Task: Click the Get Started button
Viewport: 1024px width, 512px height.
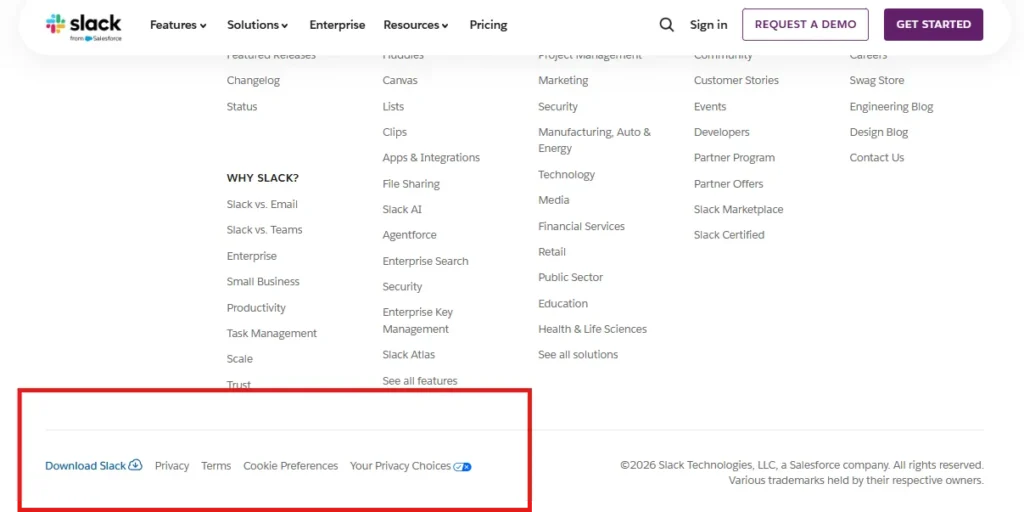Action: click(x=933, y=25)
